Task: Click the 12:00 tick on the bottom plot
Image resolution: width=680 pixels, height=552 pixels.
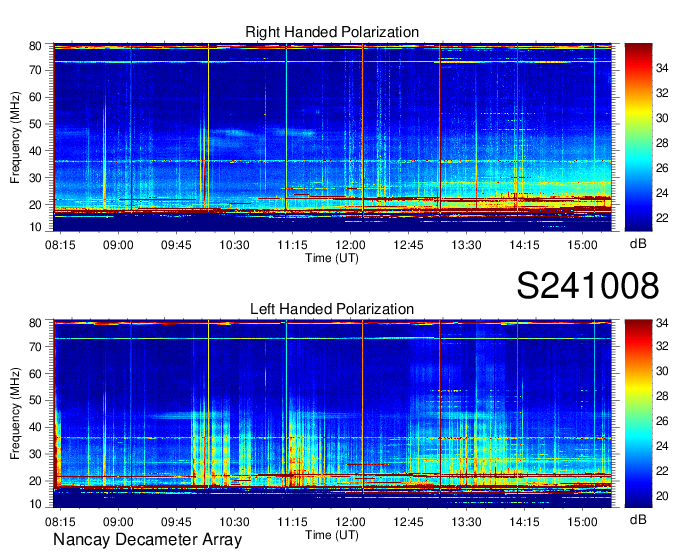Action: (350, 522)
